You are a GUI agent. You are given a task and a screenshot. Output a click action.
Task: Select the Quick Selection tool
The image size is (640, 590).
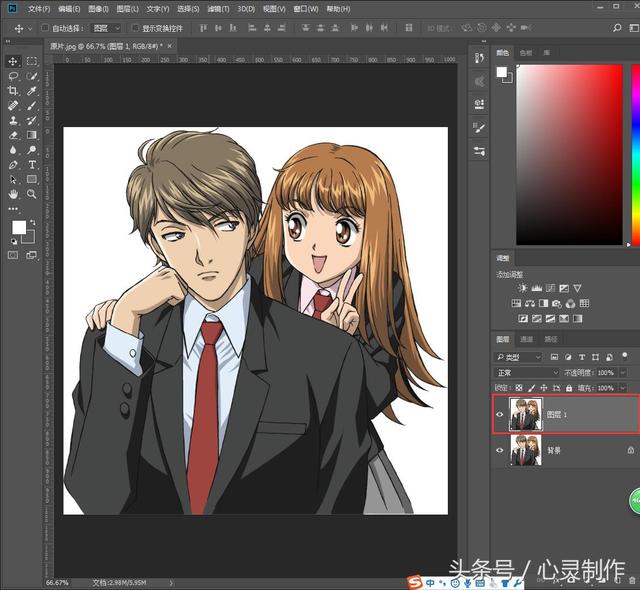click(31, 76)
